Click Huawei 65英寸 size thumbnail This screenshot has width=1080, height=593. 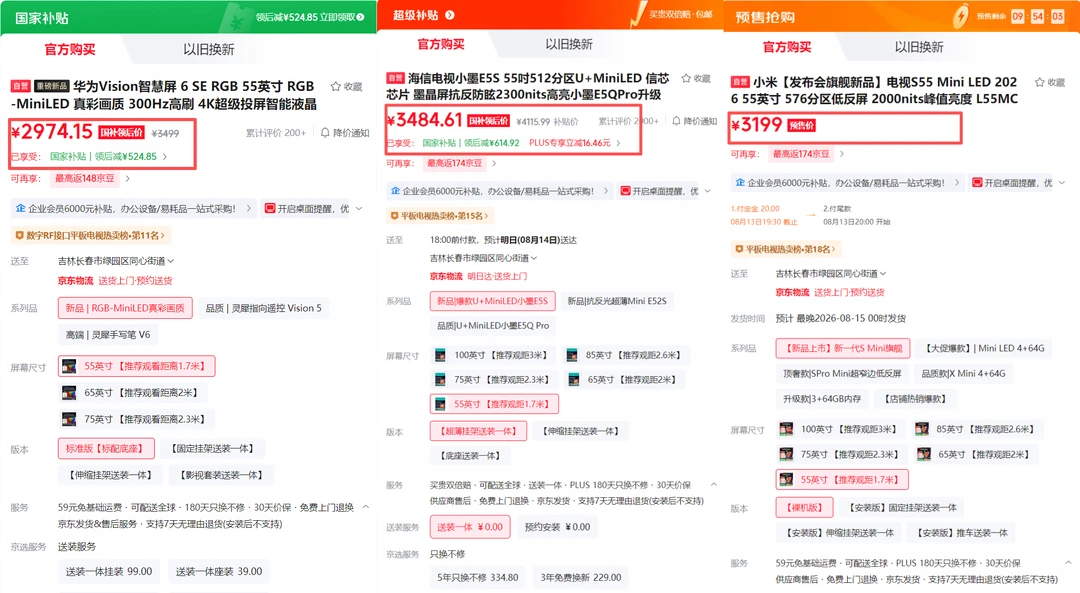click(69, 393)
